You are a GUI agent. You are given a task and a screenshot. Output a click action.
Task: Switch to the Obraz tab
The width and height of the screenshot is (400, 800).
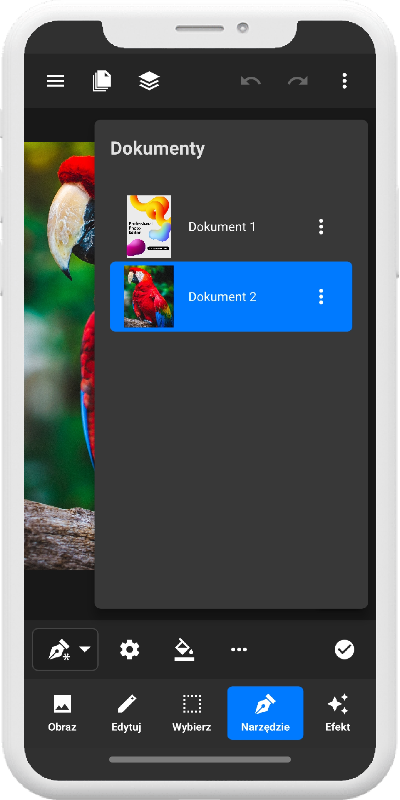pos(62,713)
